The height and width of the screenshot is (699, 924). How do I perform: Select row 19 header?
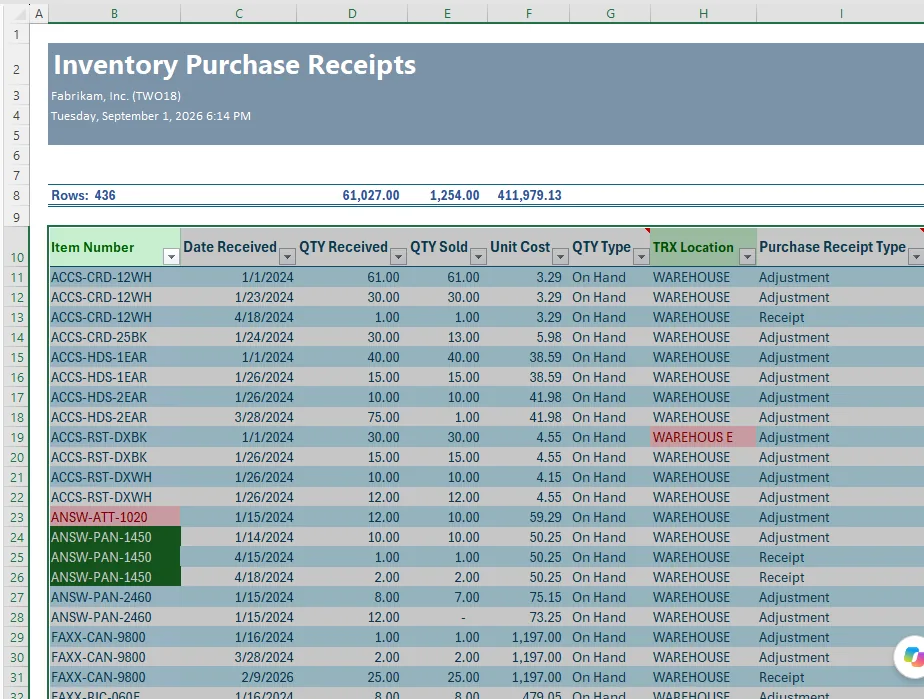click(x=16, y=437)
